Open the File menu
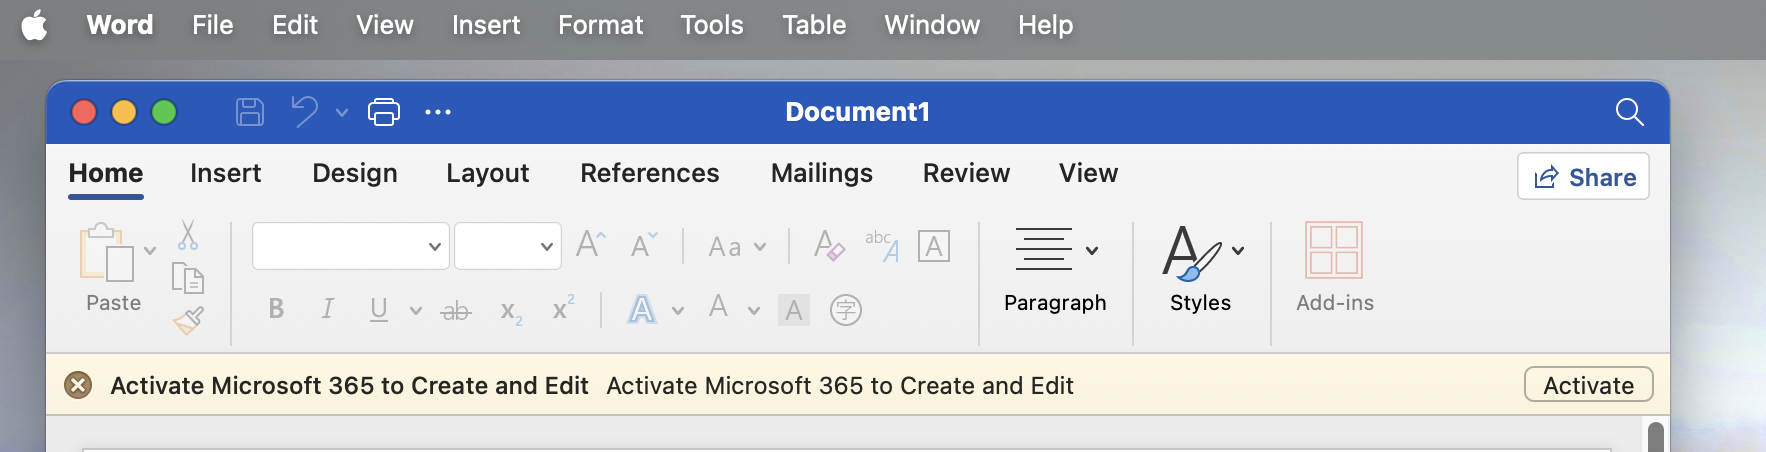Screen dimensions: 1766x452 tap(213, 25)
